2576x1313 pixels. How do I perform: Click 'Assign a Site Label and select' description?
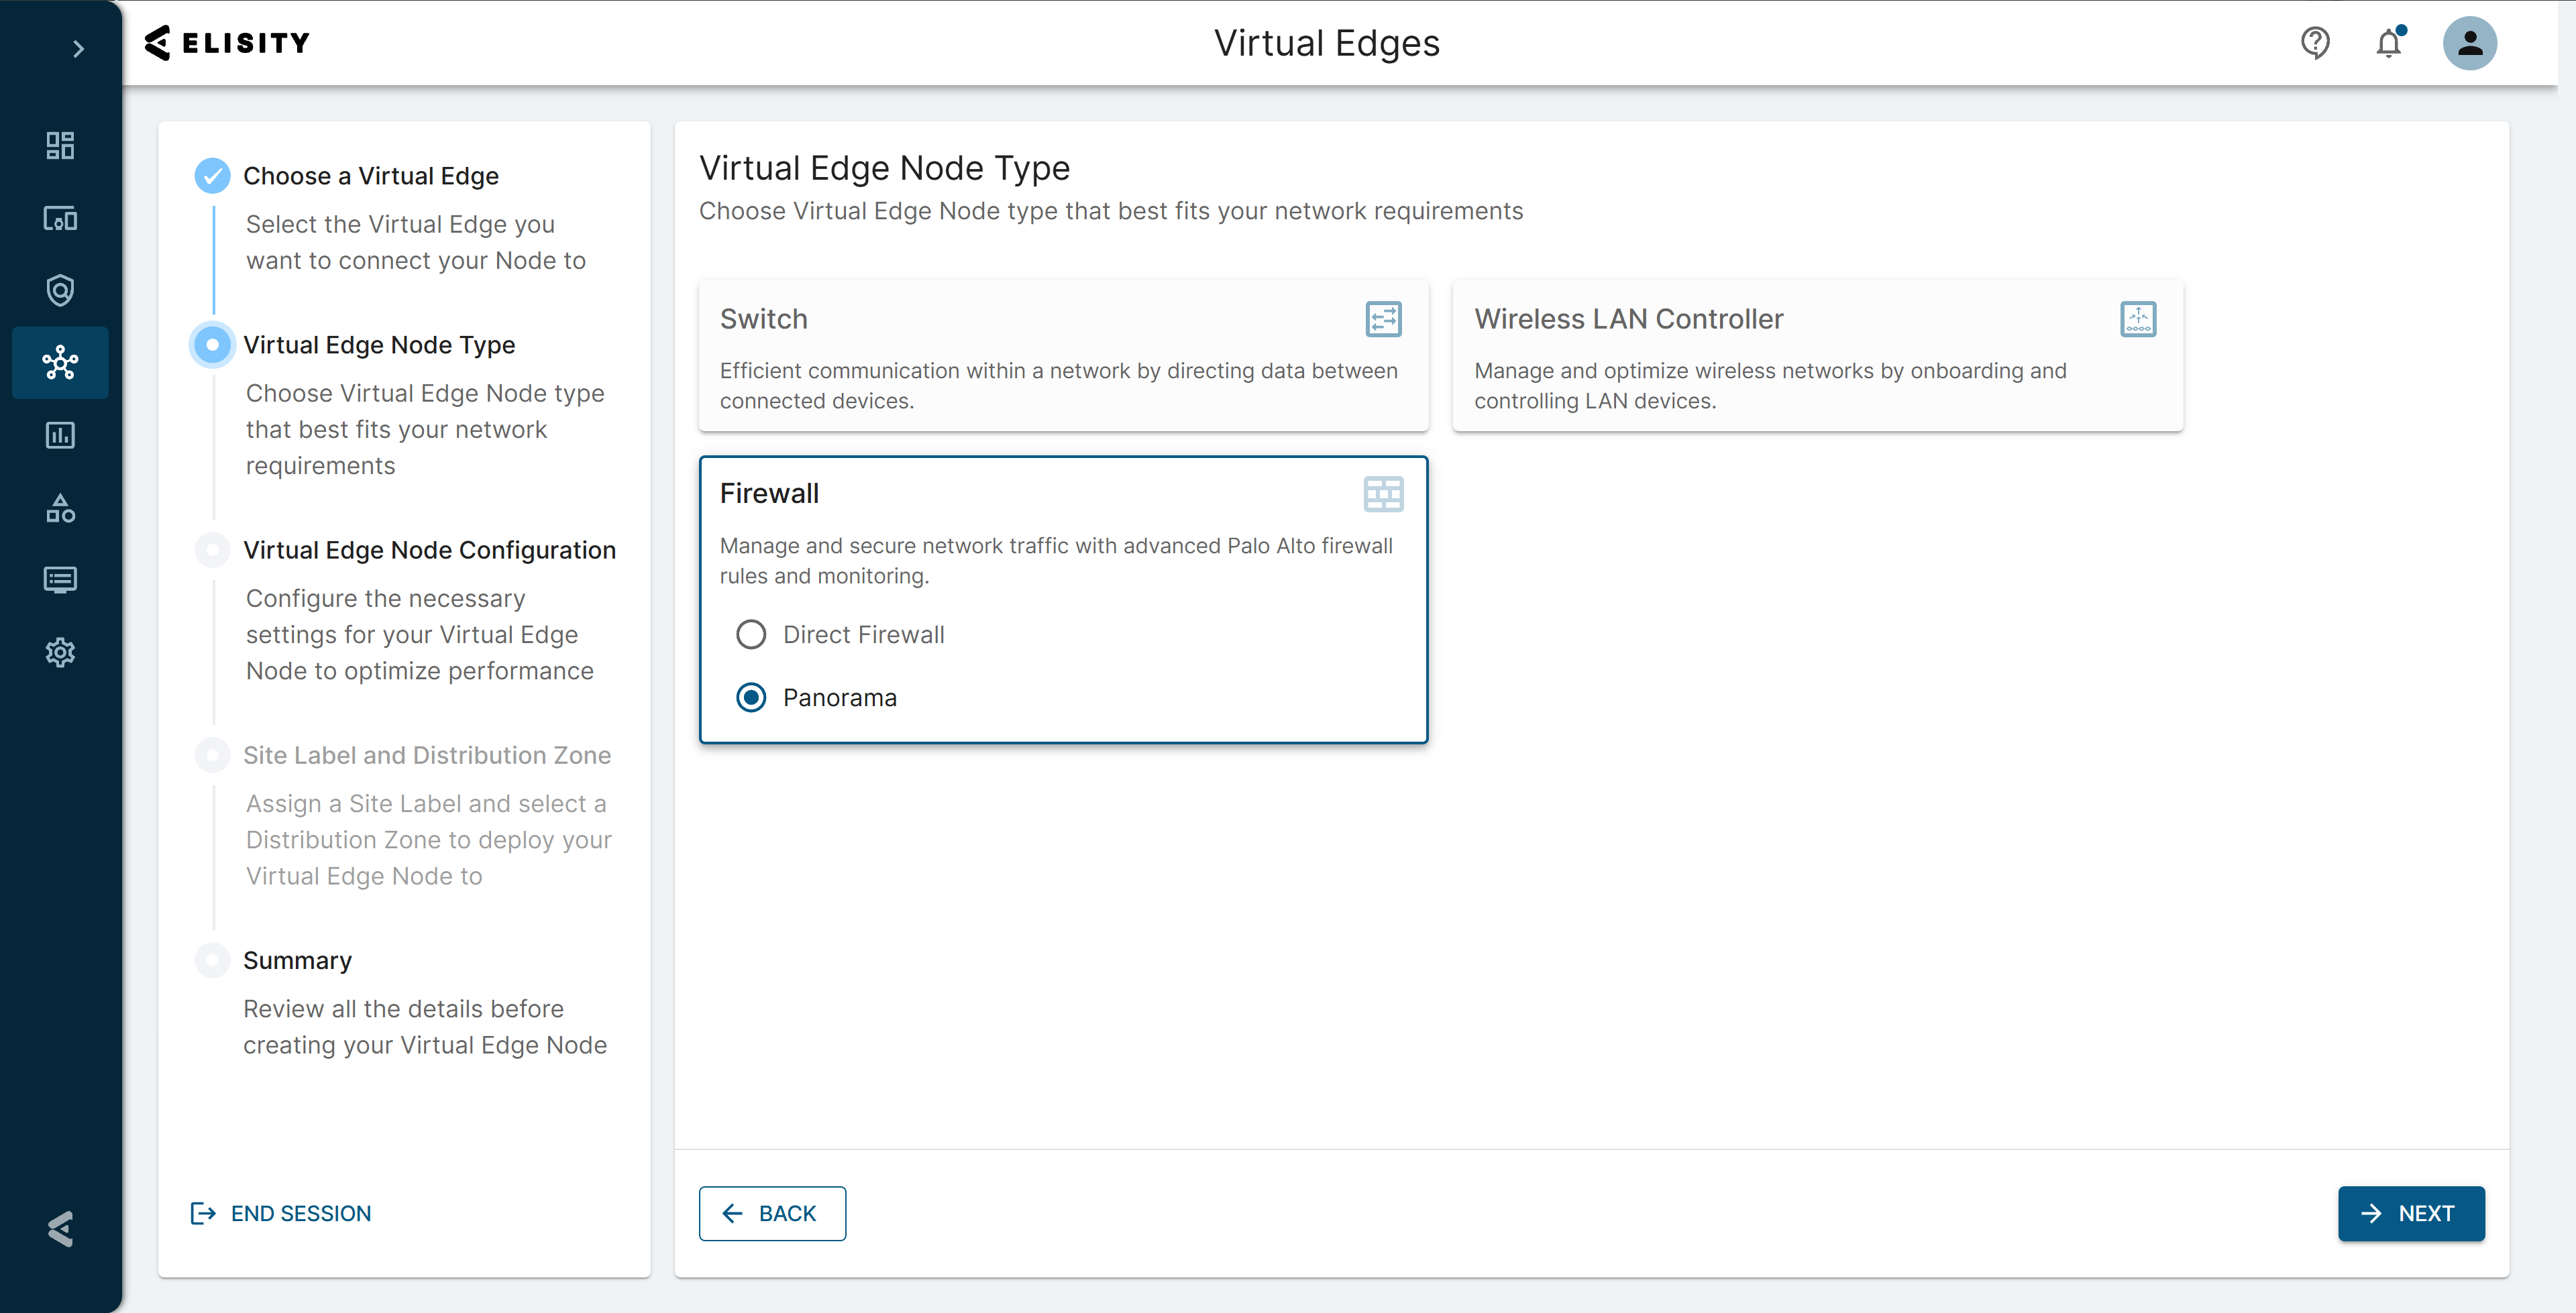coord(429,839)
